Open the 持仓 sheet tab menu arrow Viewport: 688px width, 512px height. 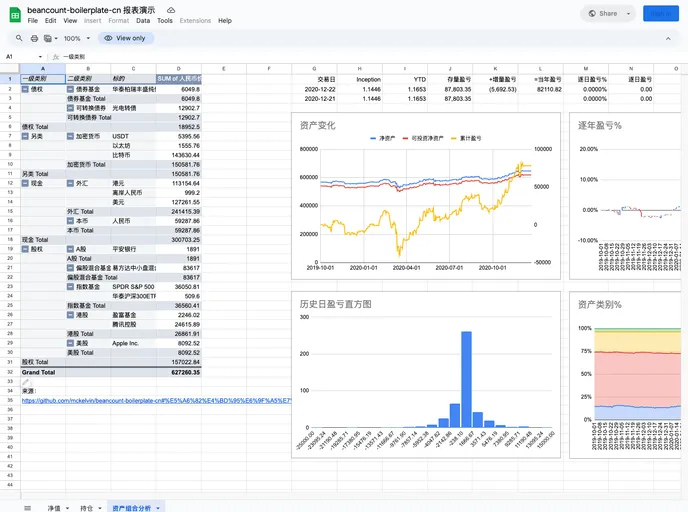point(100,508)
